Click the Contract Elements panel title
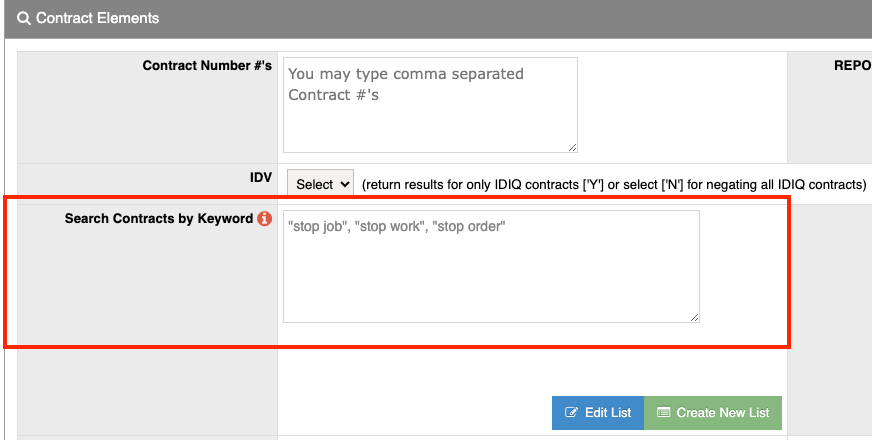 97,18
